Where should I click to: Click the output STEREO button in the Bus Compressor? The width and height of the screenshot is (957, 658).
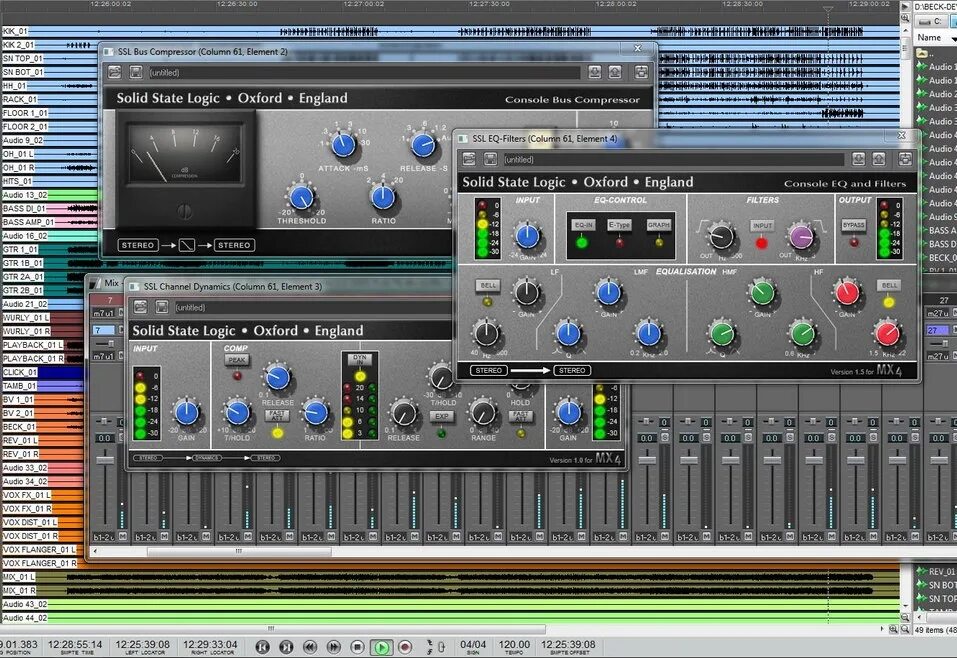point(234,245)
